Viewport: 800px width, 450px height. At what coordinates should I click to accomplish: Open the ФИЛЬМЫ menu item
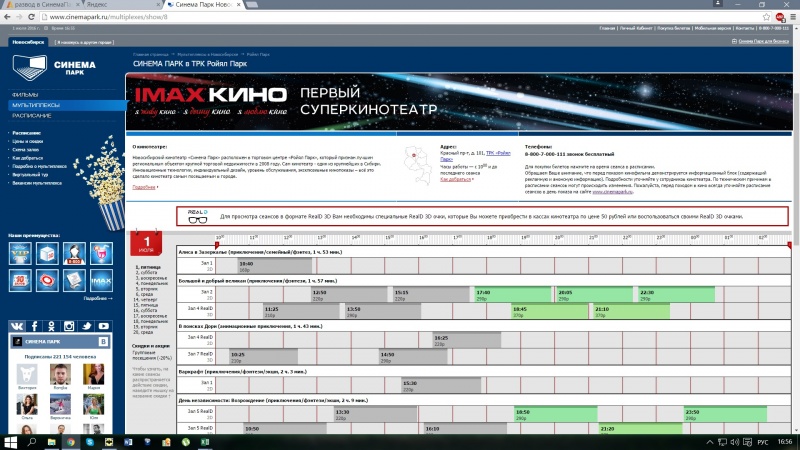point(25,95)
